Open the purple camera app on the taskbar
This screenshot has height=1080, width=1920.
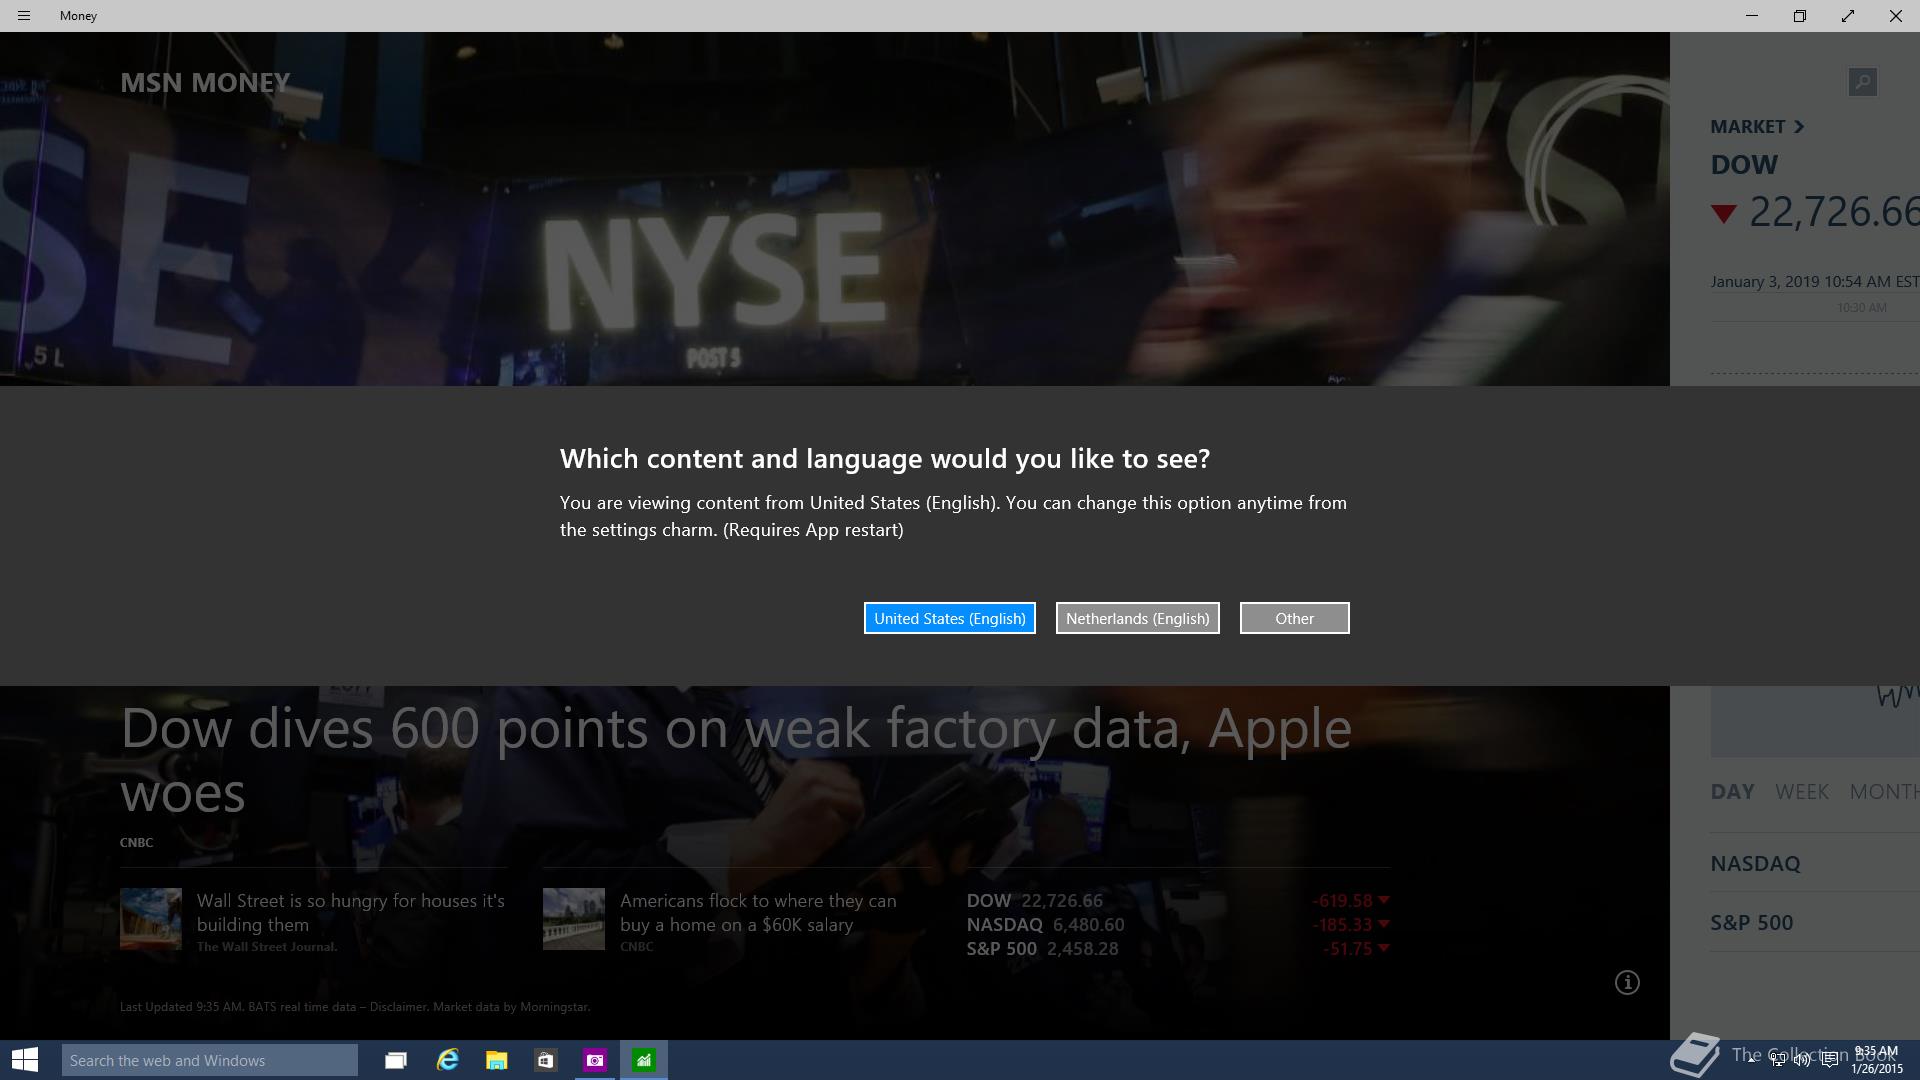point(595,1060)
